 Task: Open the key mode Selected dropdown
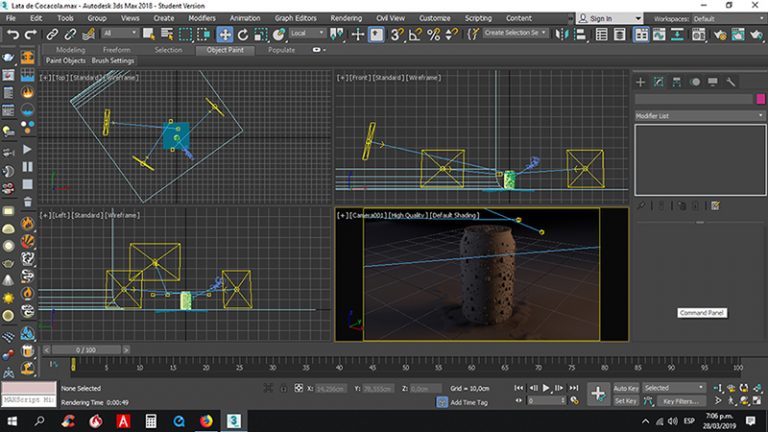(x=674, y=388)
